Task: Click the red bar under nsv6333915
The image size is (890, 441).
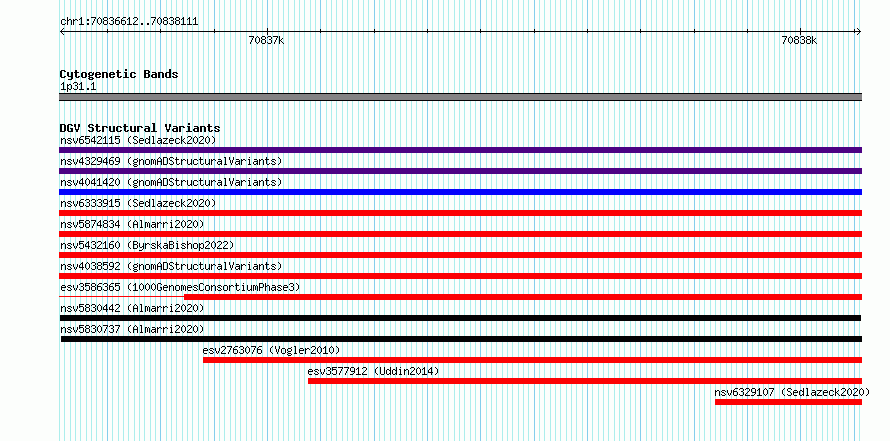Action: (460, 213)
